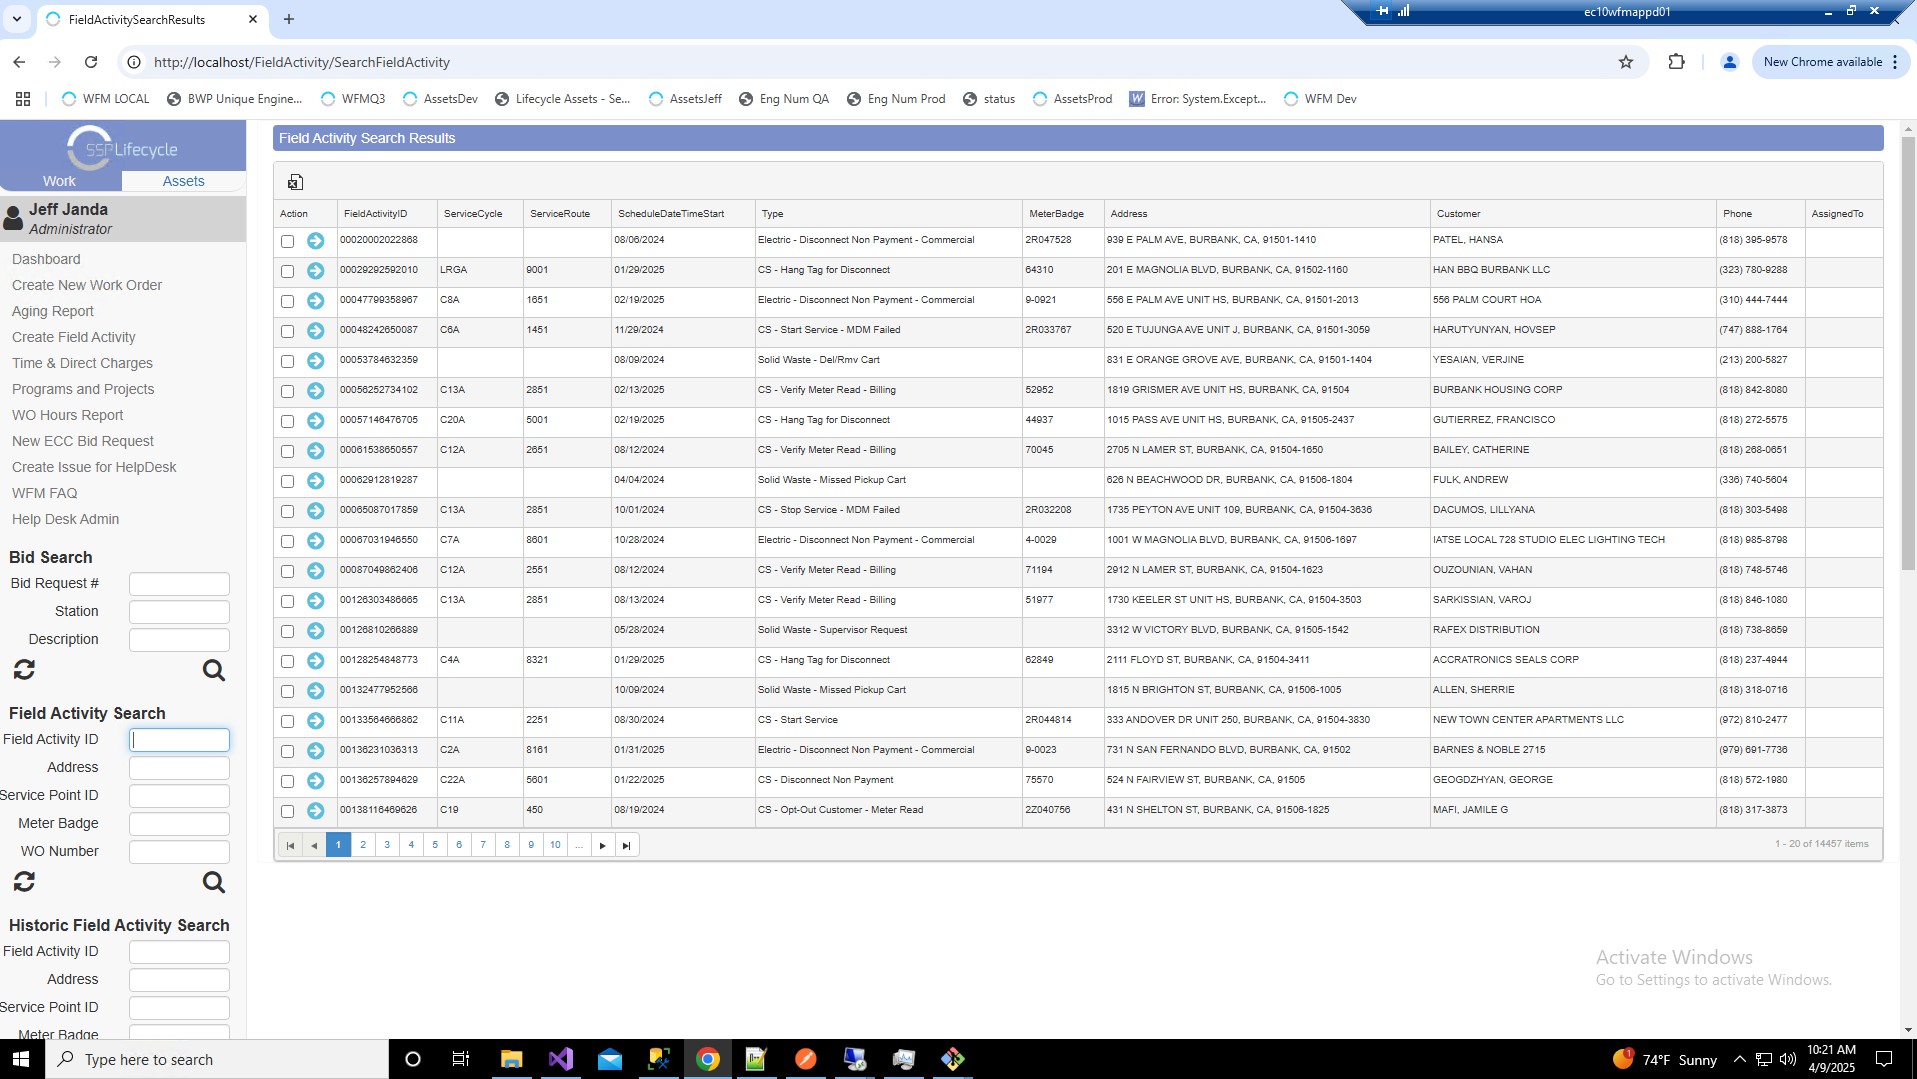Image resolution: width=1917 pixels, height=1079 pixels.
Task: Open Visual Studio from taskbar
Action: [561, 1059]
